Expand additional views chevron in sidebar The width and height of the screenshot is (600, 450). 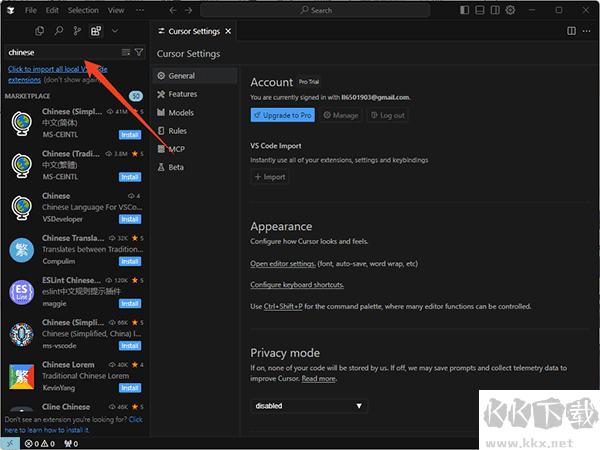[x=114, y=31]
